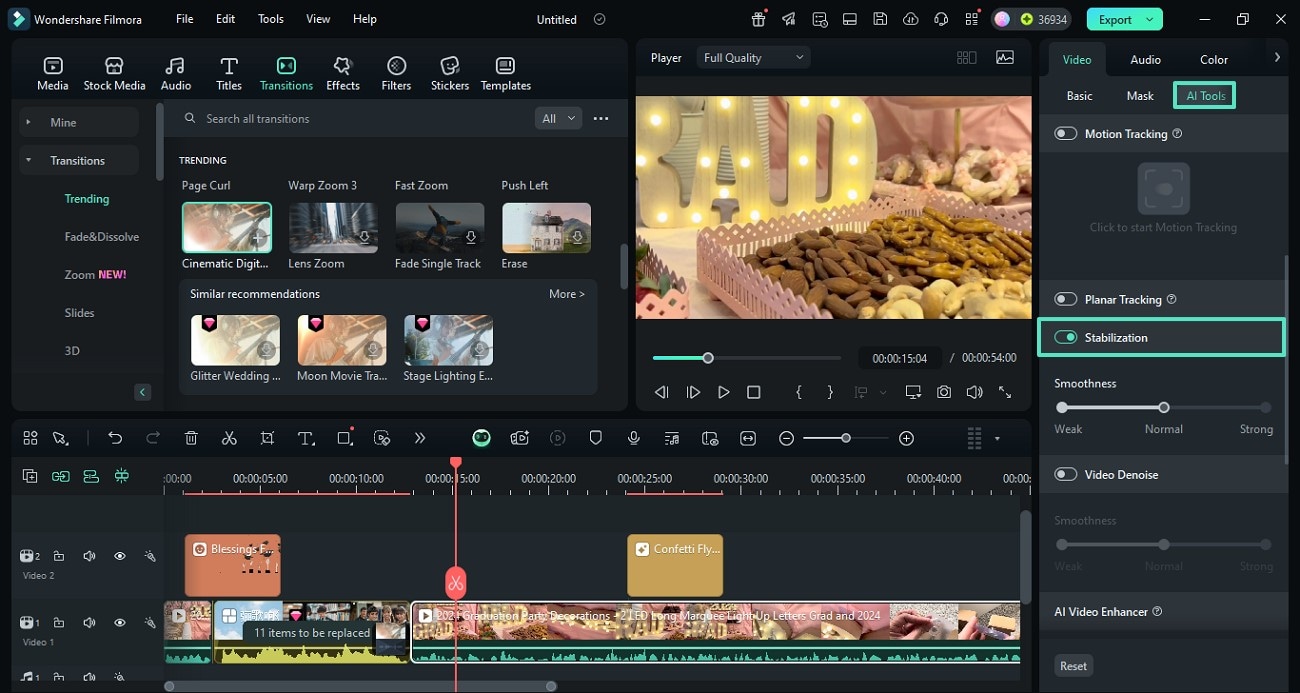Click the player volume speaker icon

pos(974,392)
